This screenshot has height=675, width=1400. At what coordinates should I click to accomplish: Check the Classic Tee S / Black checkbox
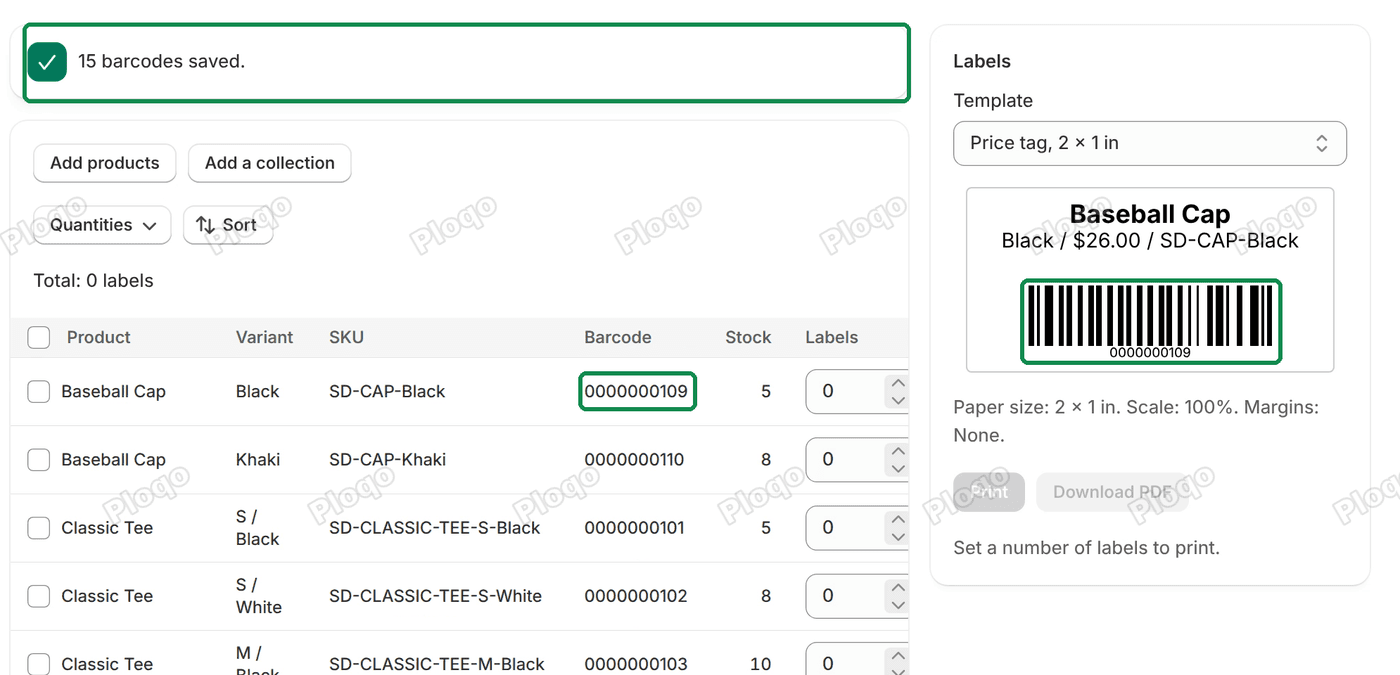pyautogui.click(x=39, y=528)
